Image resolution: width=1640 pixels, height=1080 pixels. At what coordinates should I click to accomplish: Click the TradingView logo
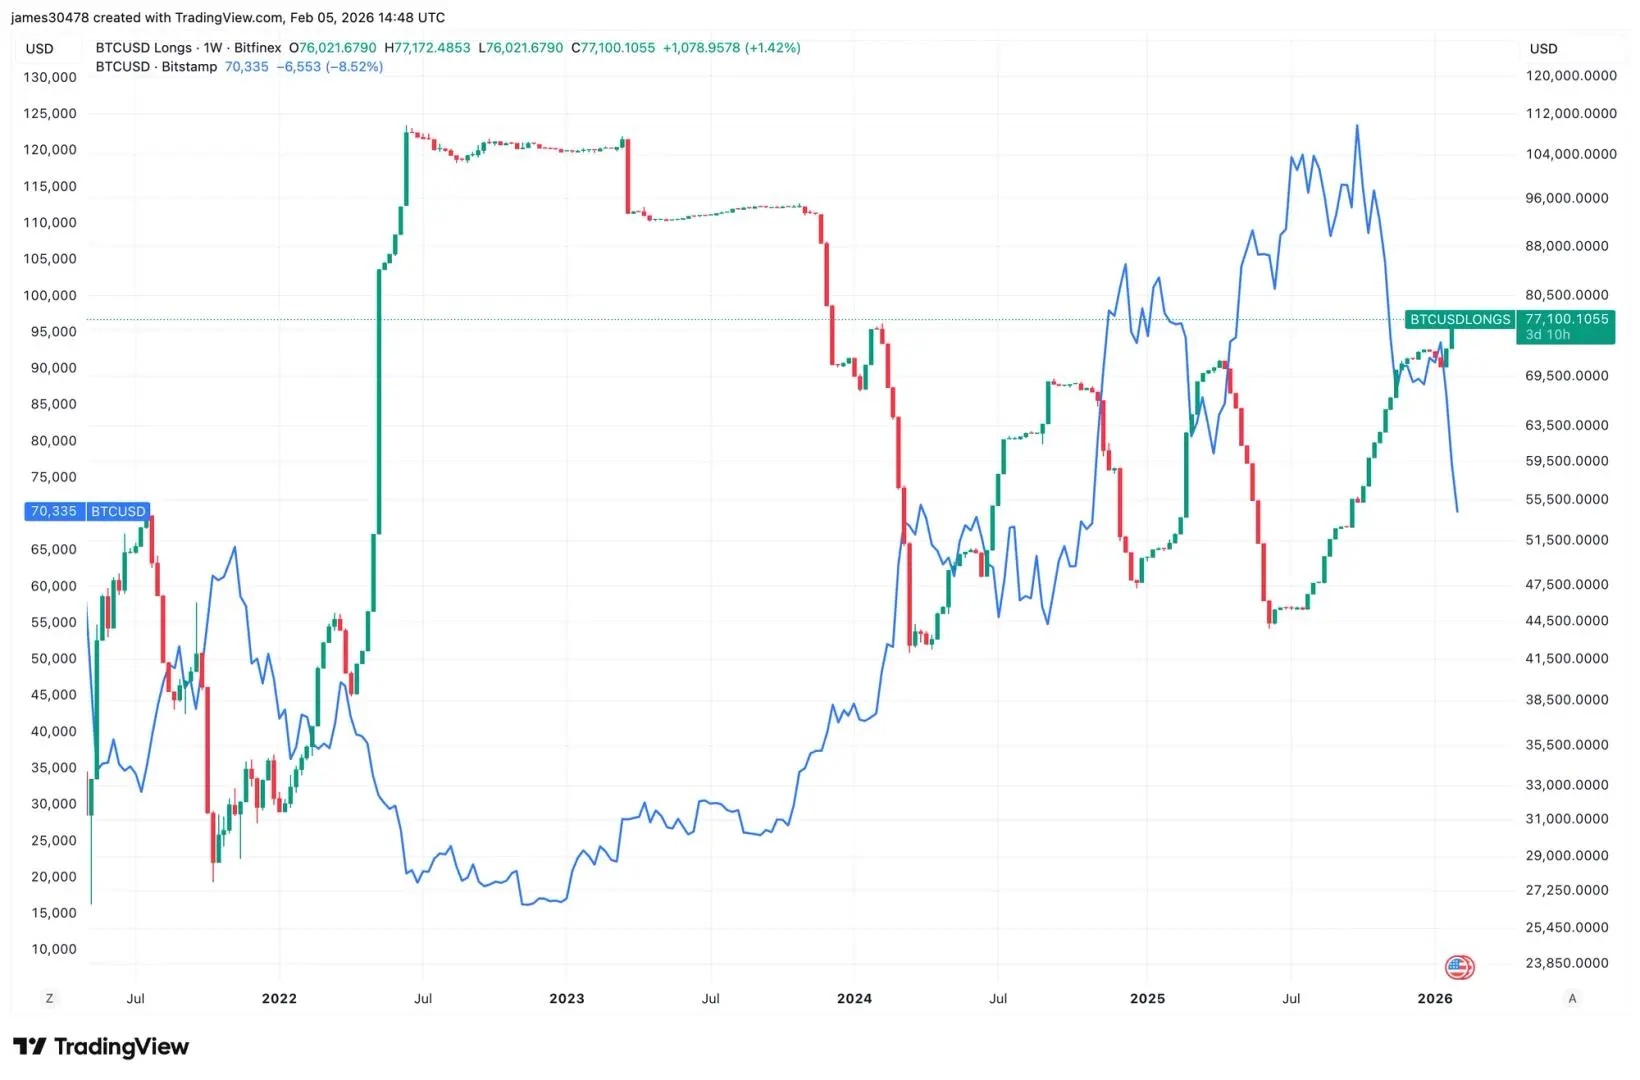click(x=101, y=1046)
